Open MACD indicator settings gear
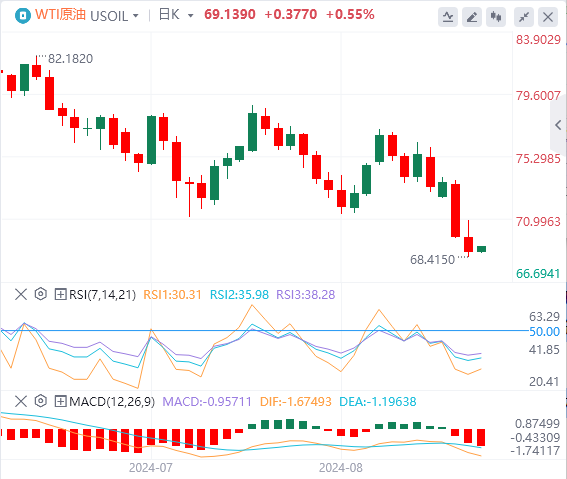567x479 pixels. click(x=41, y=401)
